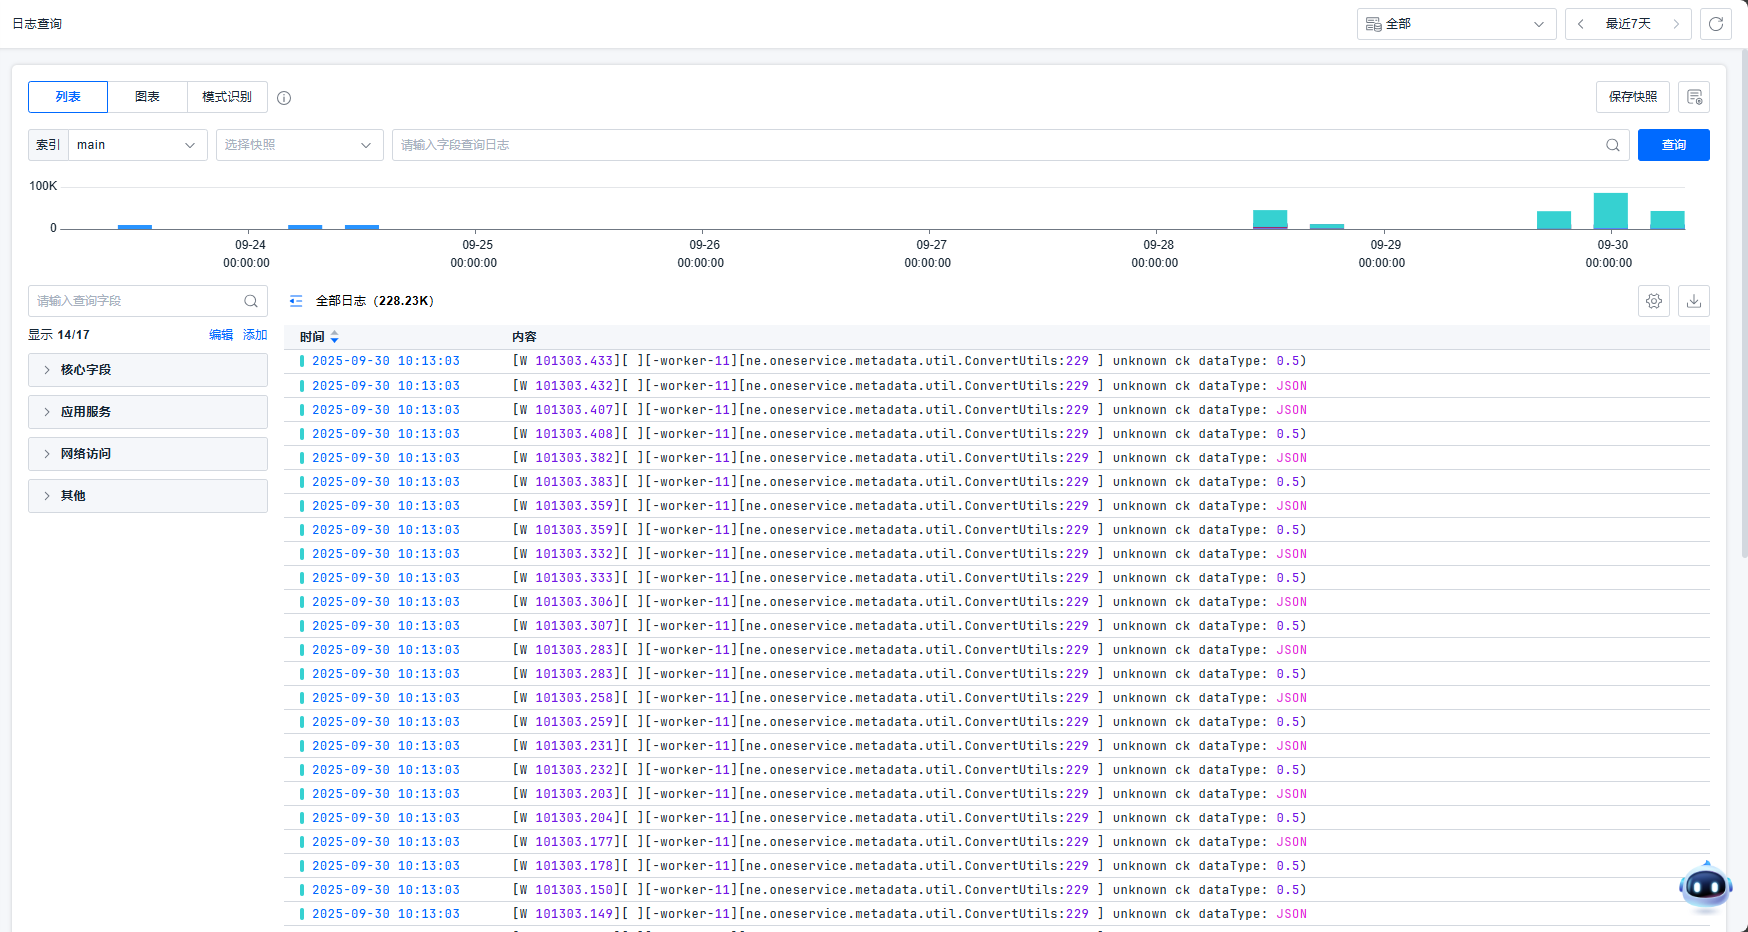Click the refresh icon in top right
Viewport: 1748px width, 932px height.
pyautogui.click(x=1716, y=24)
